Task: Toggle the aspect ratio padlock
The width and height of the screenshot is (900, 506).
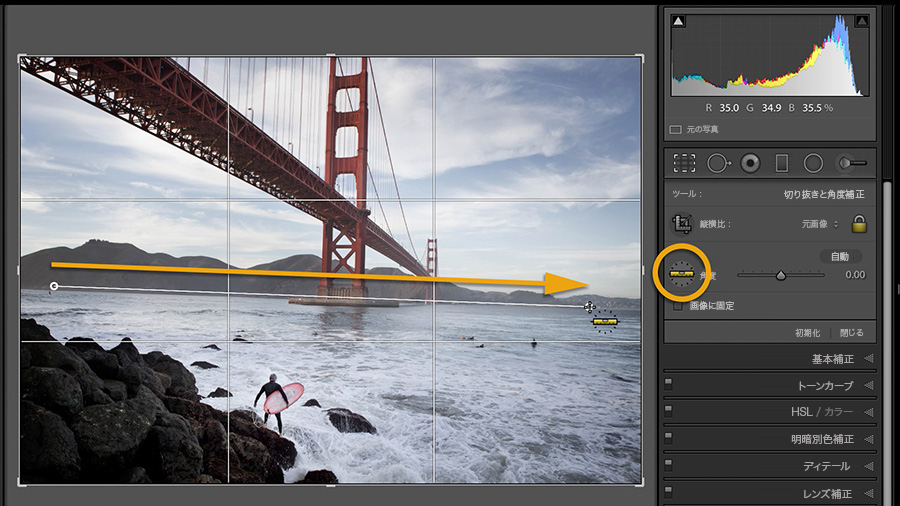Action: tap(859, 224)
